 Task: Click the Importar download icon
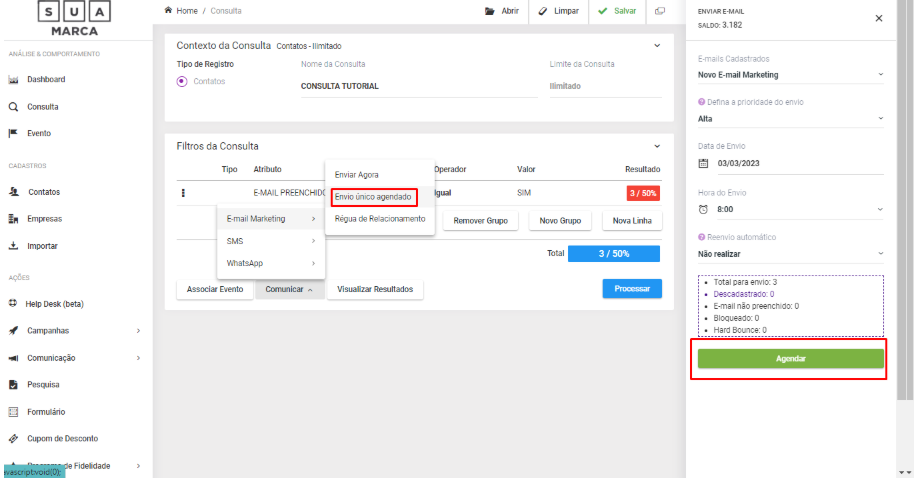click(14, 245)
